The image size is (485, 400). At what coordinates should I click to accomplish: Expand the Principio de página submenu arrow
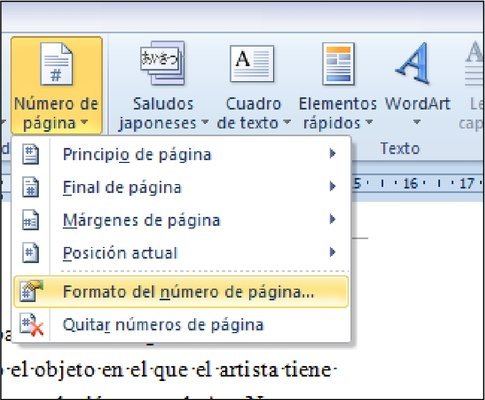[332, 154]
